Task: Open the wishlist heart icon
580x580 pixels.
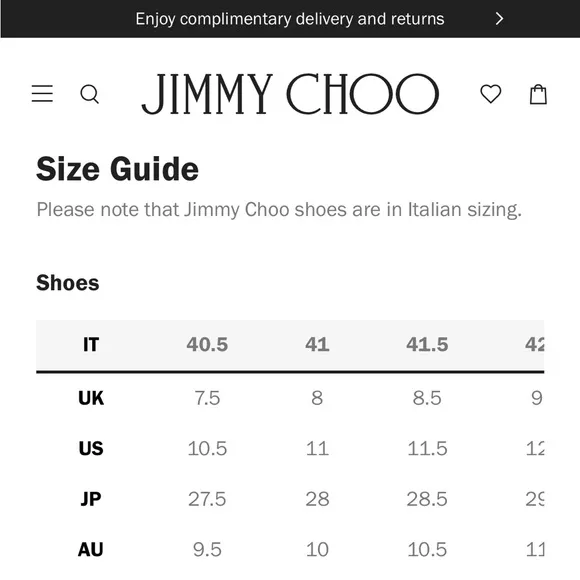Action: [x=490, y=94]
